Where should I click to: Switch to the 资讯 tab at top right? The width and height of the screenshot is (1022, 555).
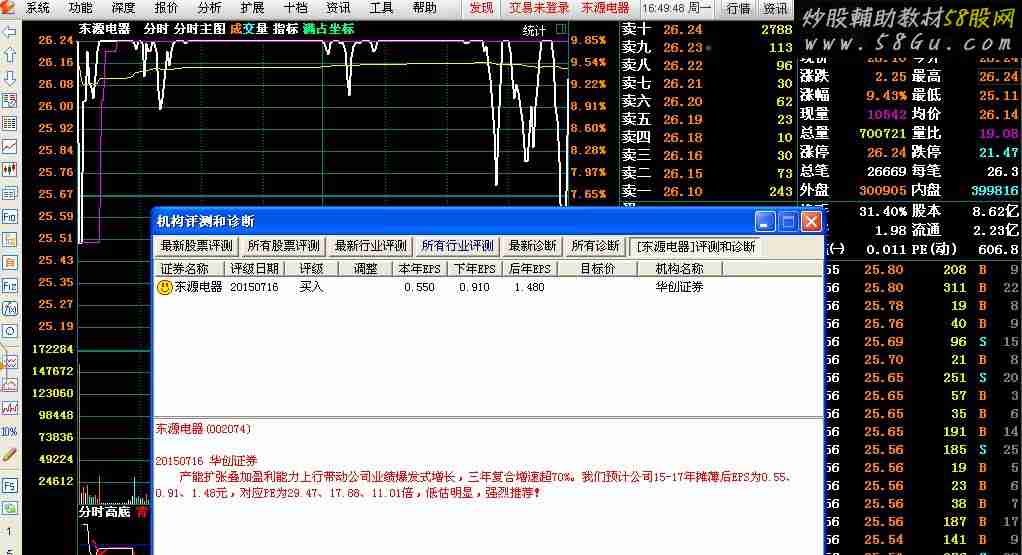[776, 8]
